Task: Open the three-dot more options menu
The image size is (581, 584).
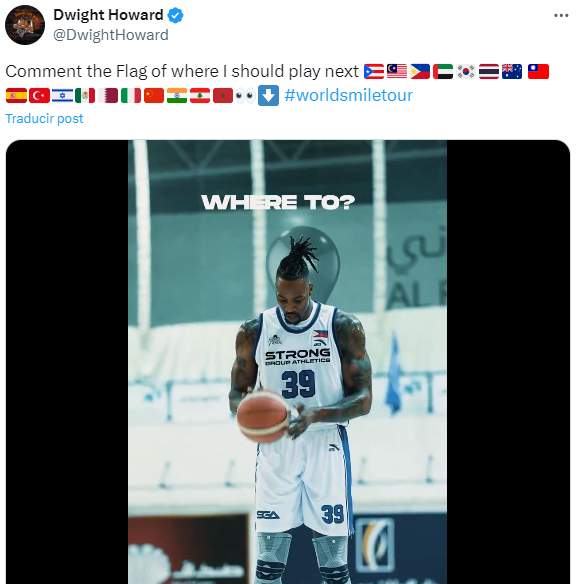Action: point(561,15)
